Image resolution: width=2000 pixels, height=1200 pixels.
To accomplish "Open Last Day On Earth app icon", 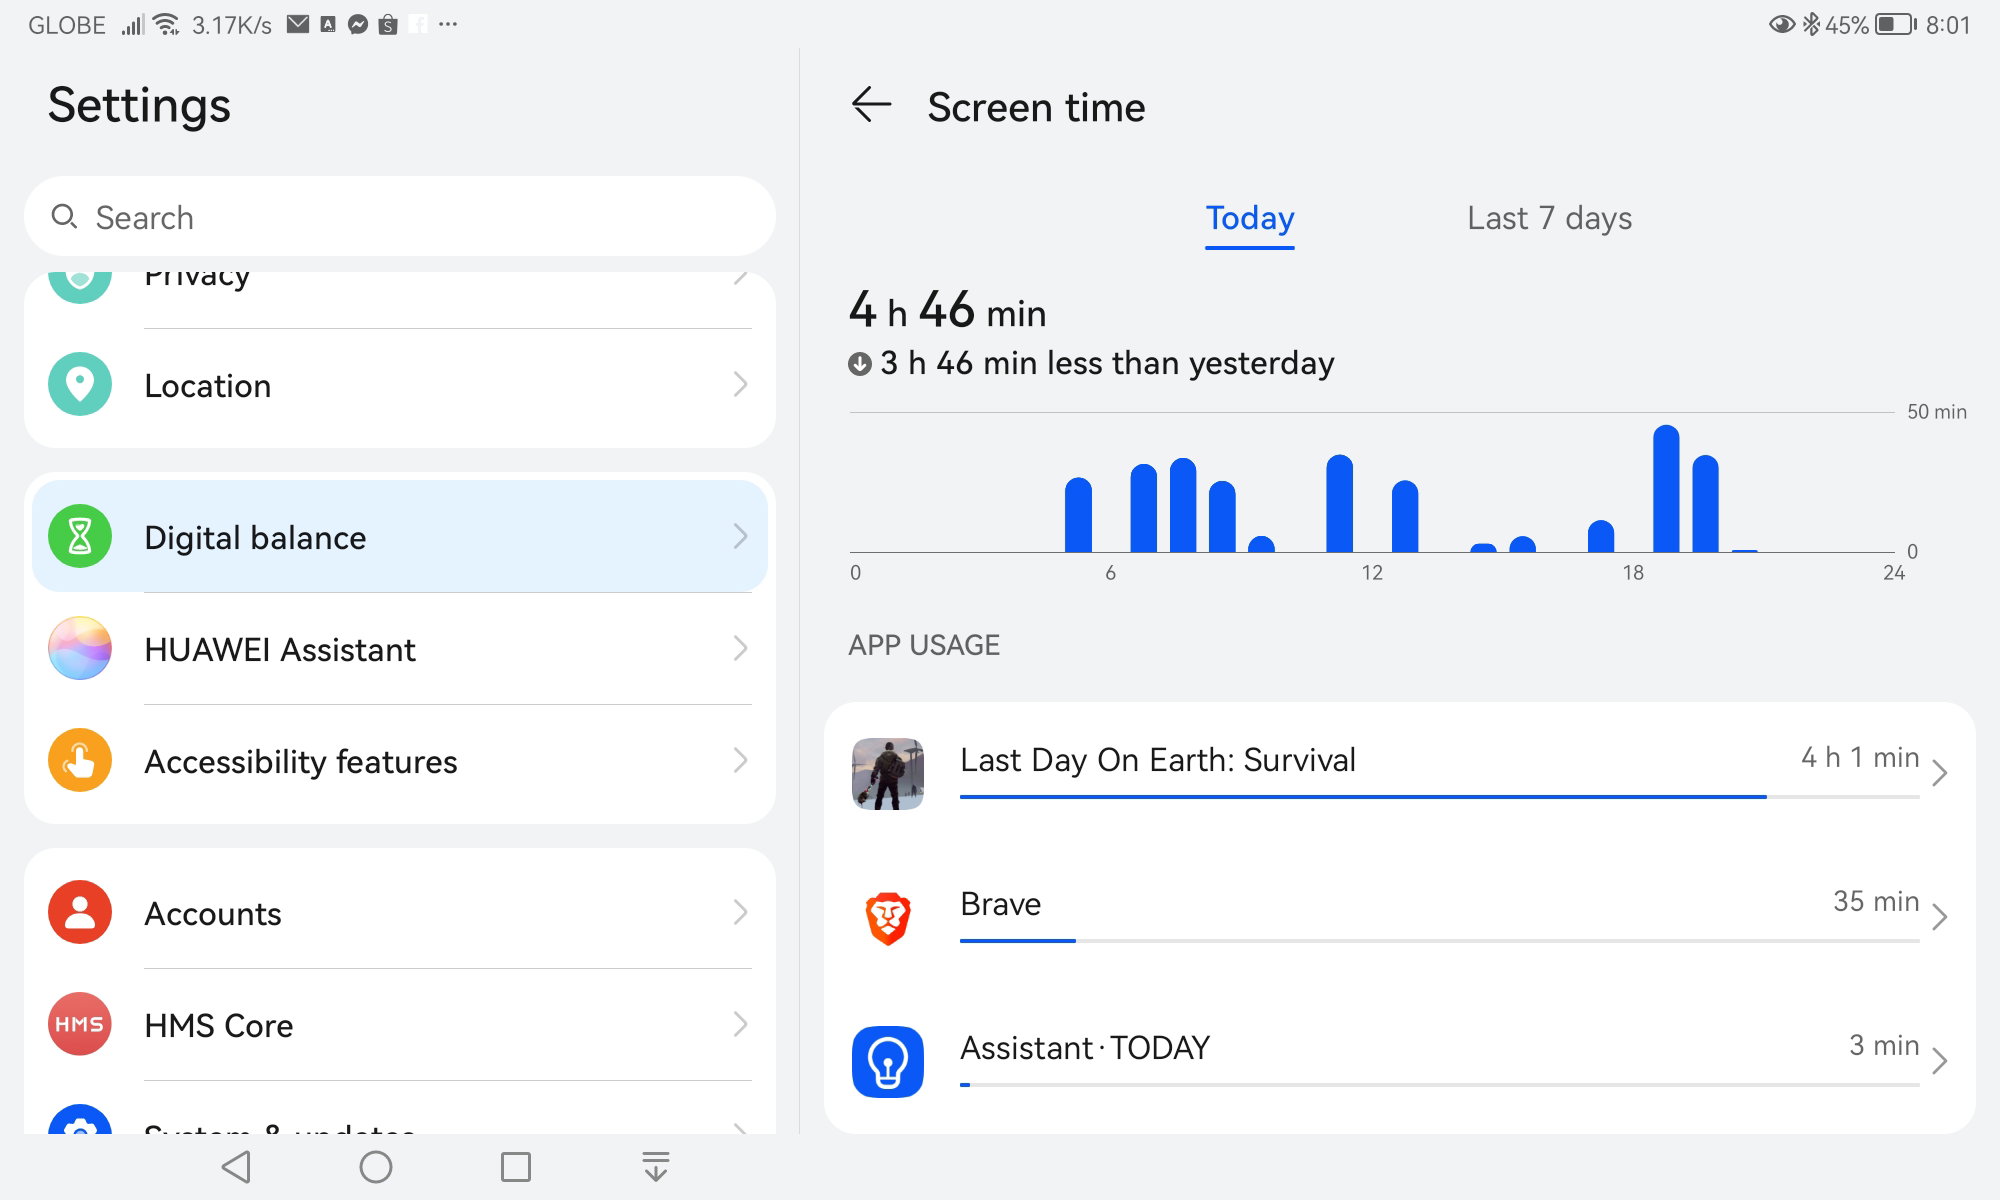I will [x=888, y=774].
